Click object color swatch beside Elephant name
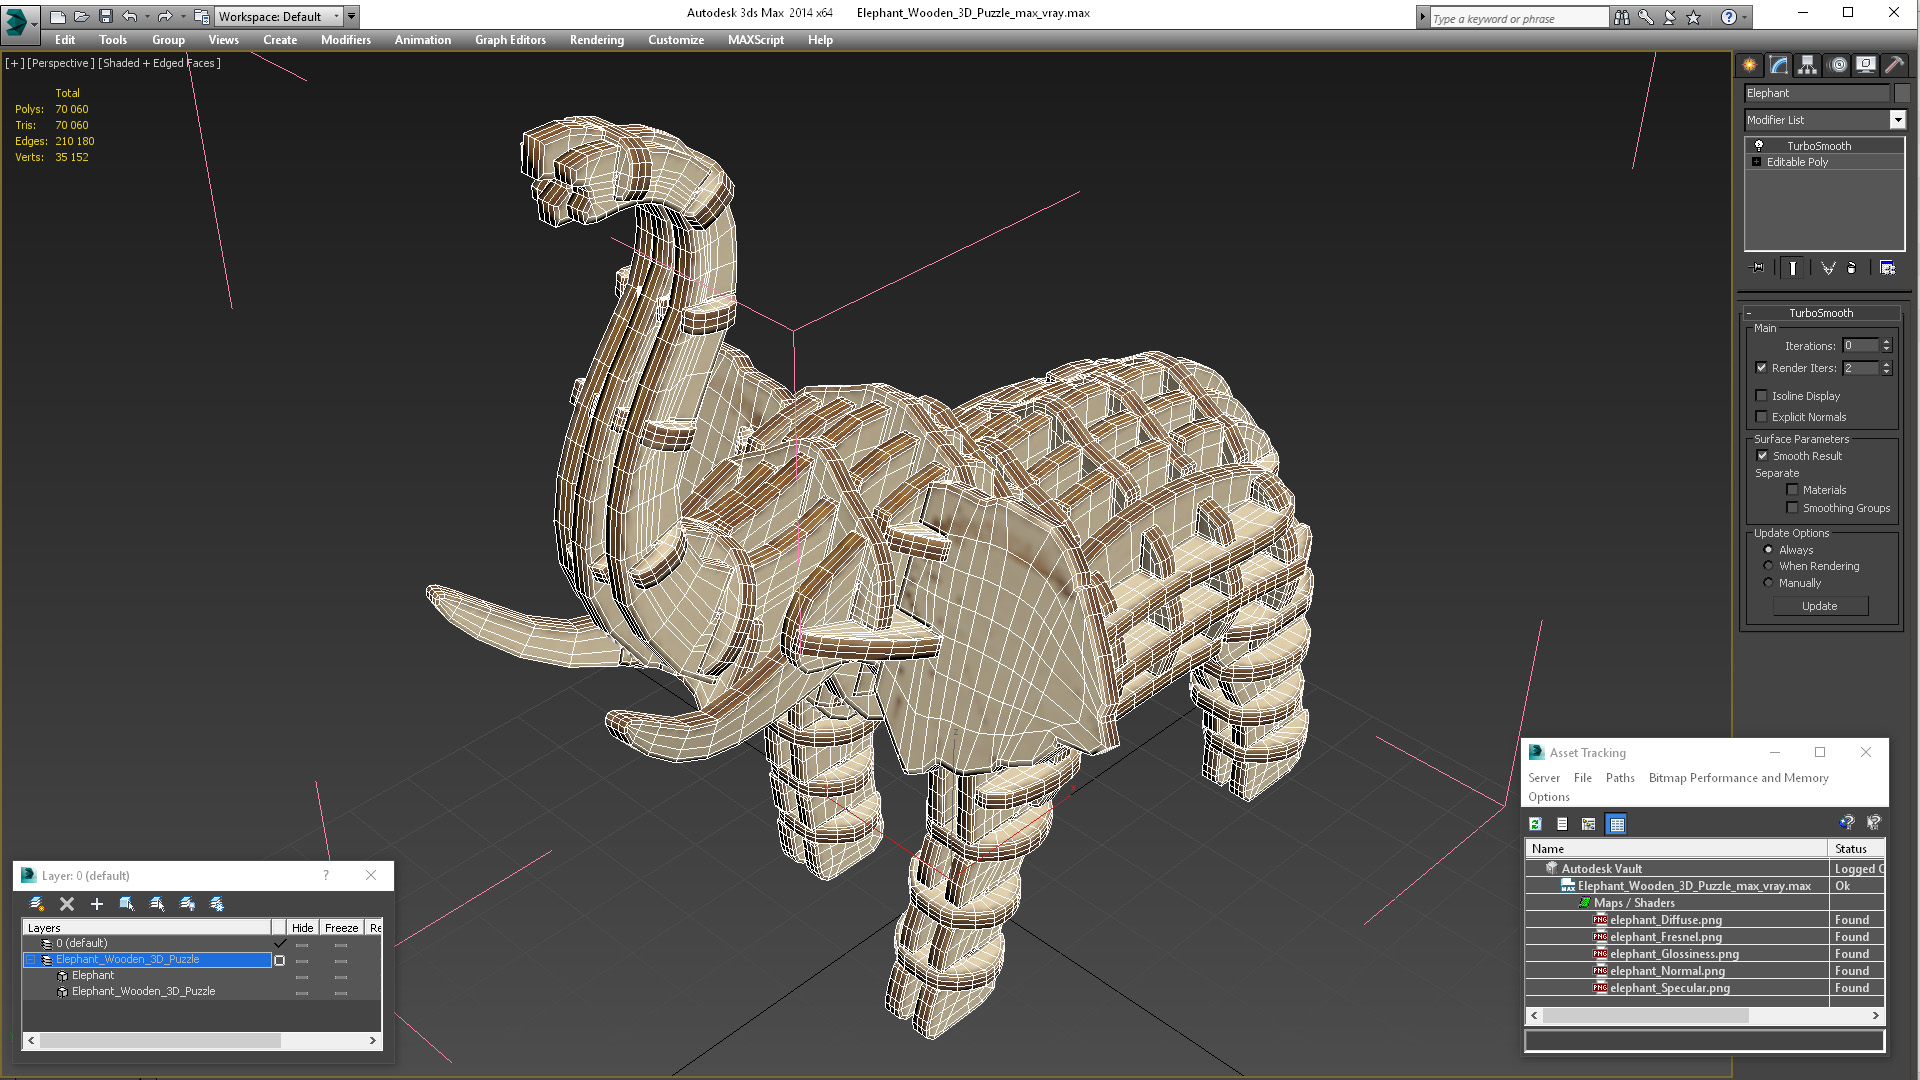The height and width of the screenshot is (1080, 1920). tap(1902, 93)
